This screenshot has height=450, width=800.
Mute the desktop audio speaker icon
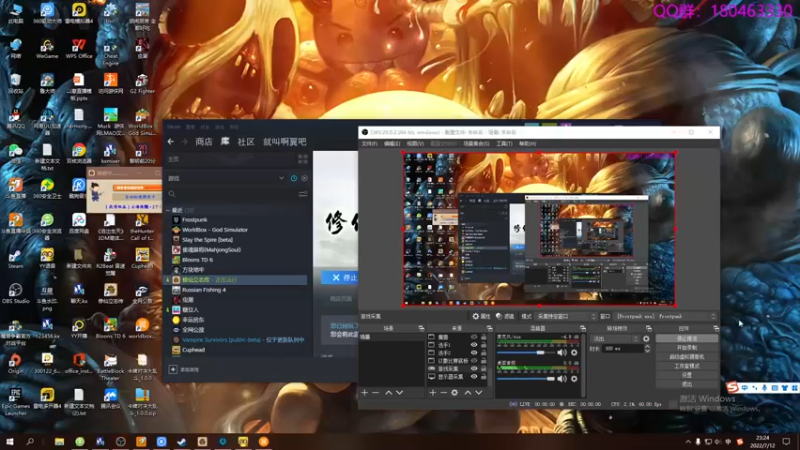[562, 379]
